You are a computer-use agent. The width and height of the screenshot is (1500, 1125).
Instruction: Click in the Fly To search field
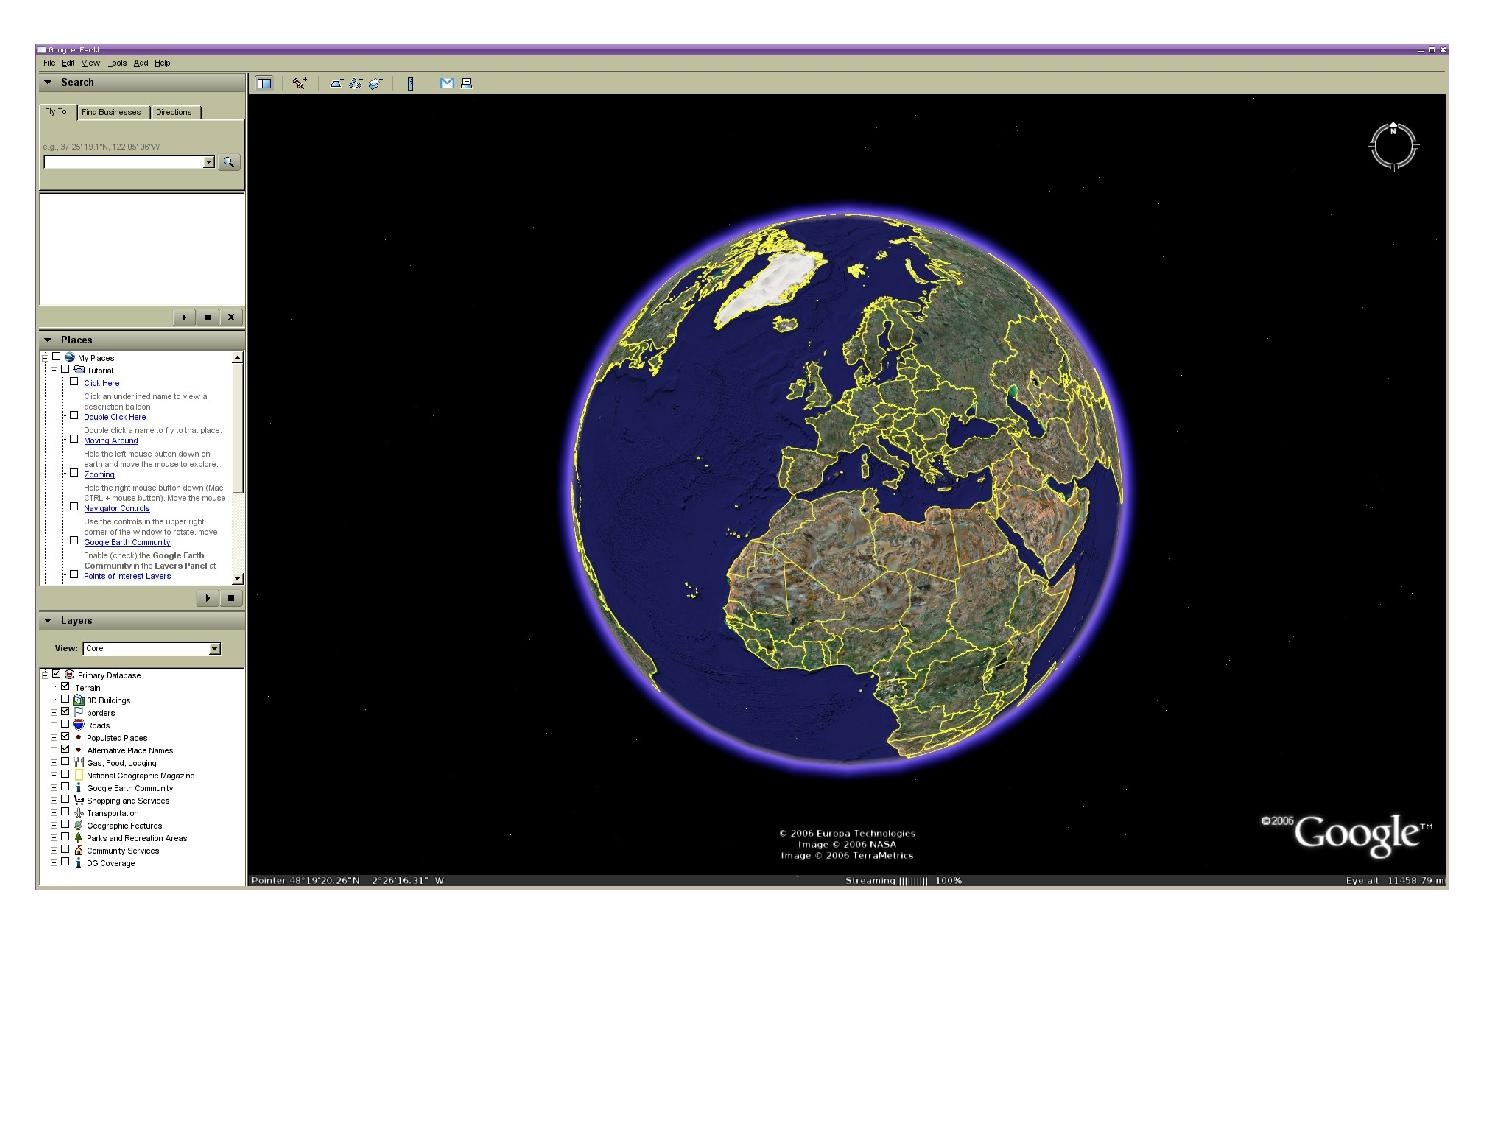(x=123, y=162)
